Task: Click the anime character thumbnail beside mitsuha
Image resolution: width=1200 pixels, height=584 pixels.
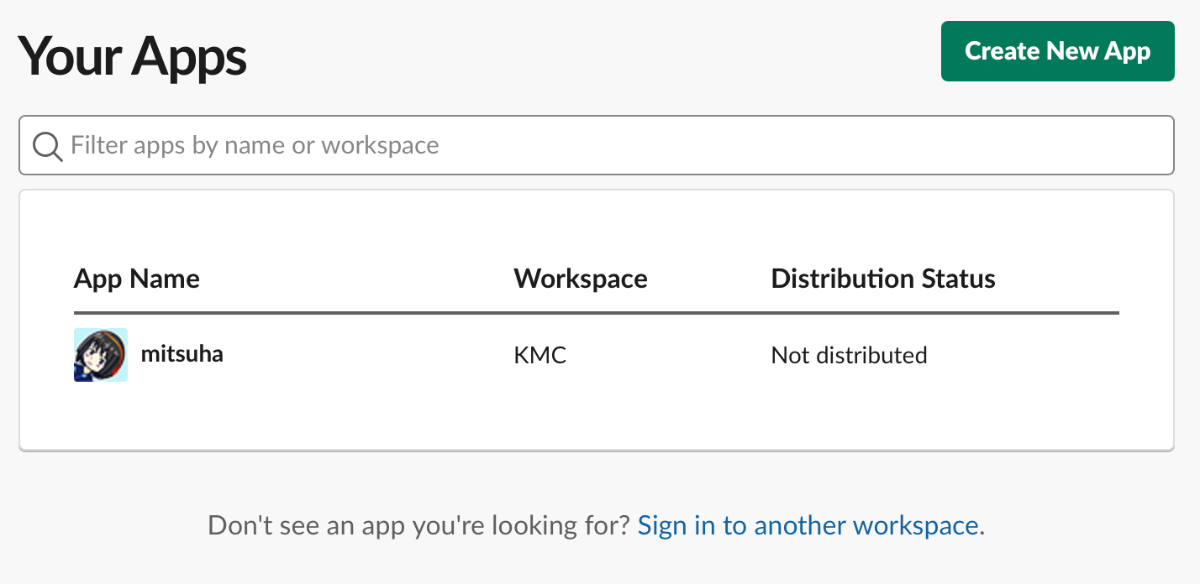Action: [x=101, y=355]
